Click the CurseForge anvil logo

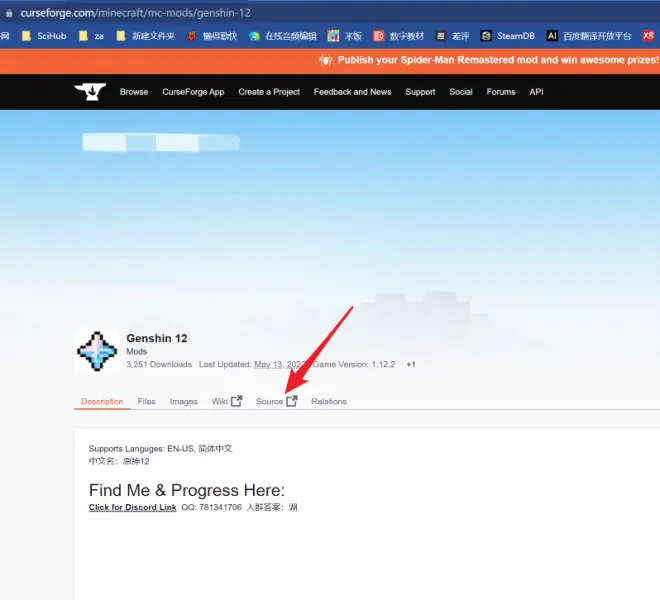click(x=89, y=91)
